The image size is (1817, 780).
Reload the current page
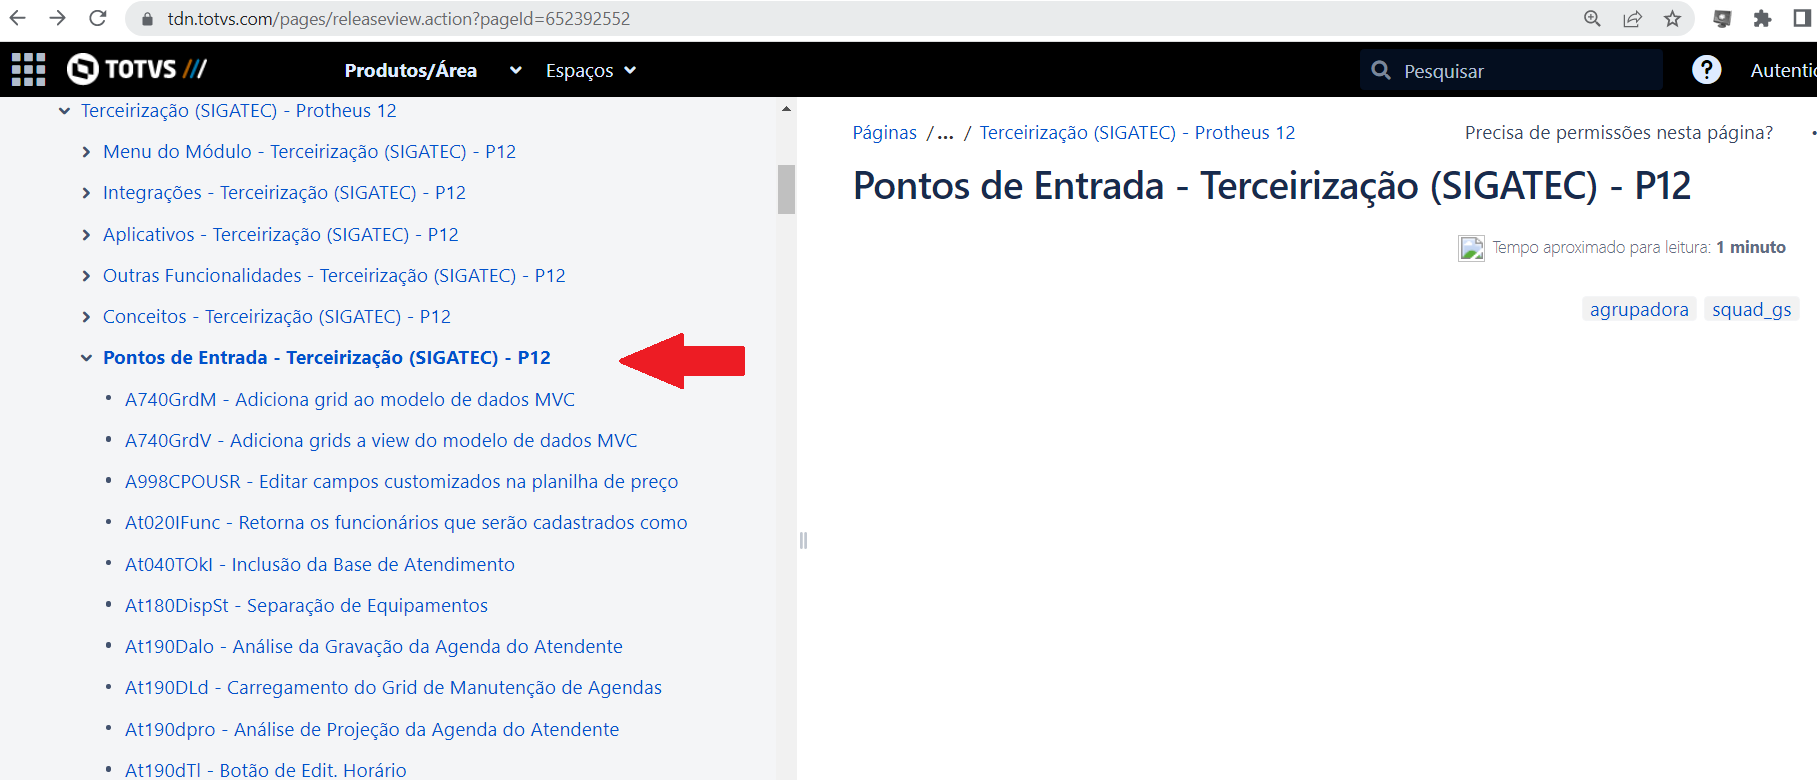coord(98,19)
